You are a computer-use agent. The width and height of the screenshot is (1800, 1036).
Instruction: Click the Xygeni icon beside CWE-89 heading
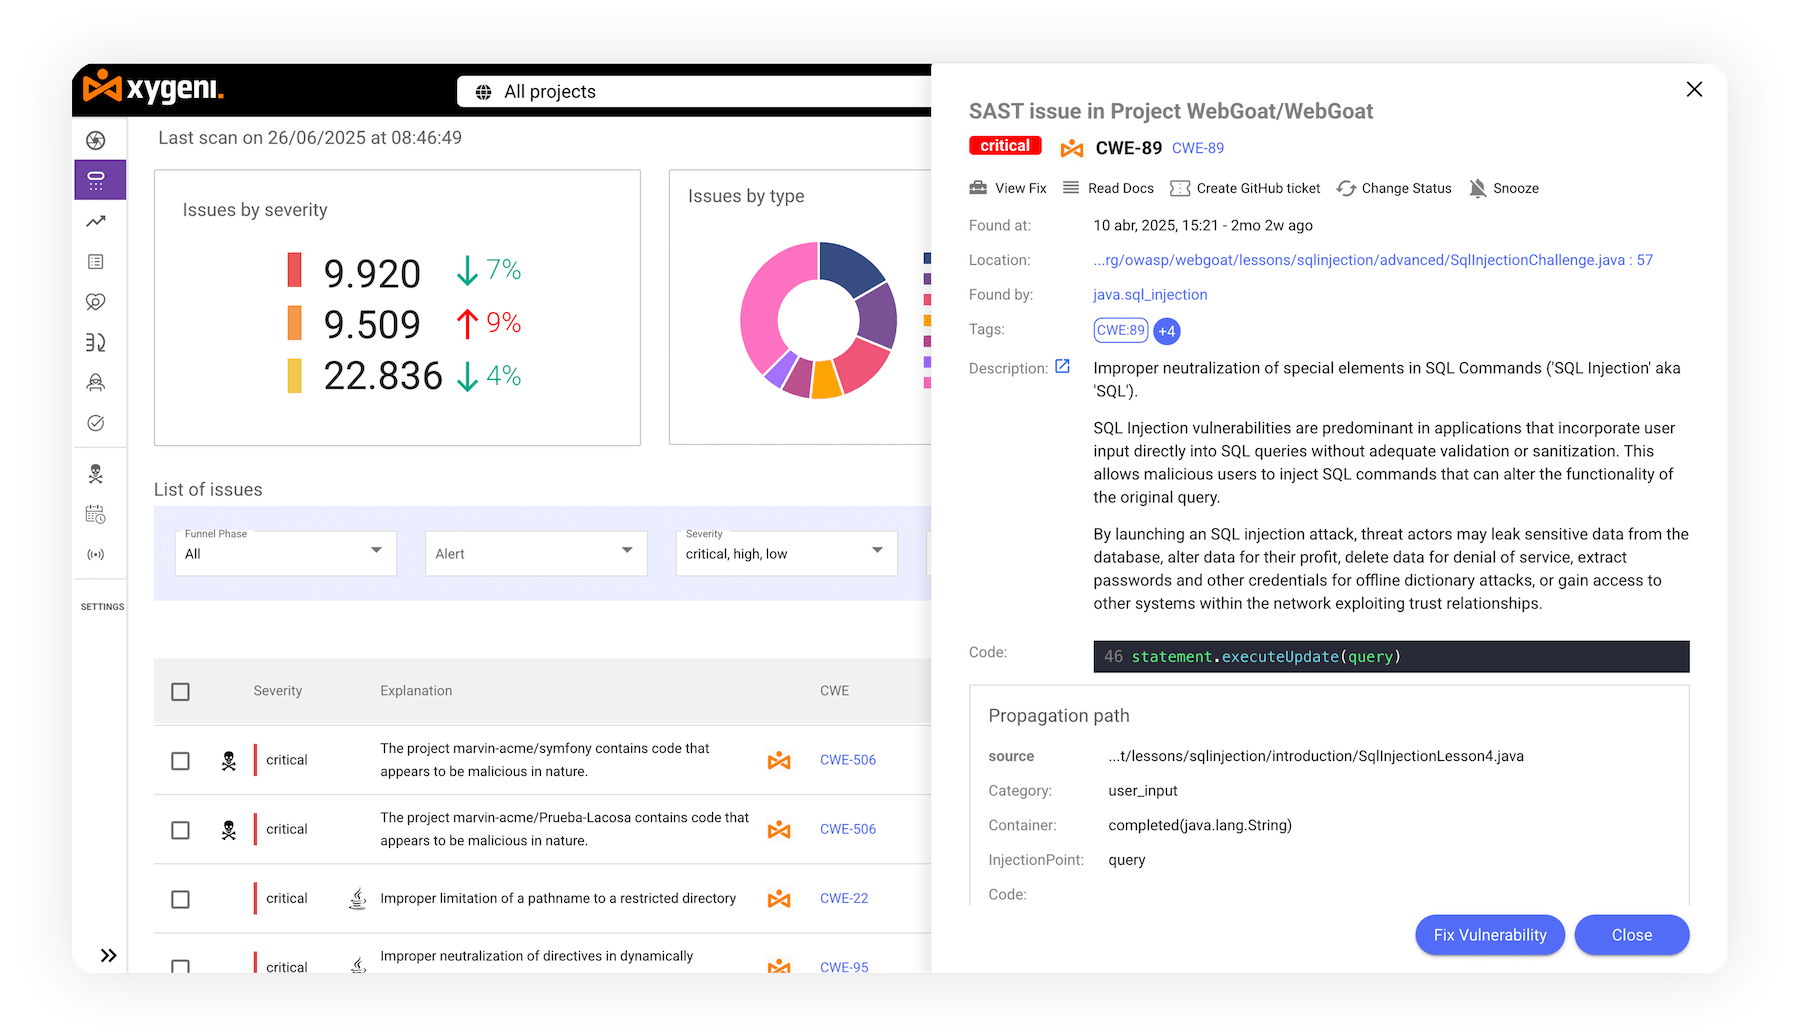pos(1072,148)
